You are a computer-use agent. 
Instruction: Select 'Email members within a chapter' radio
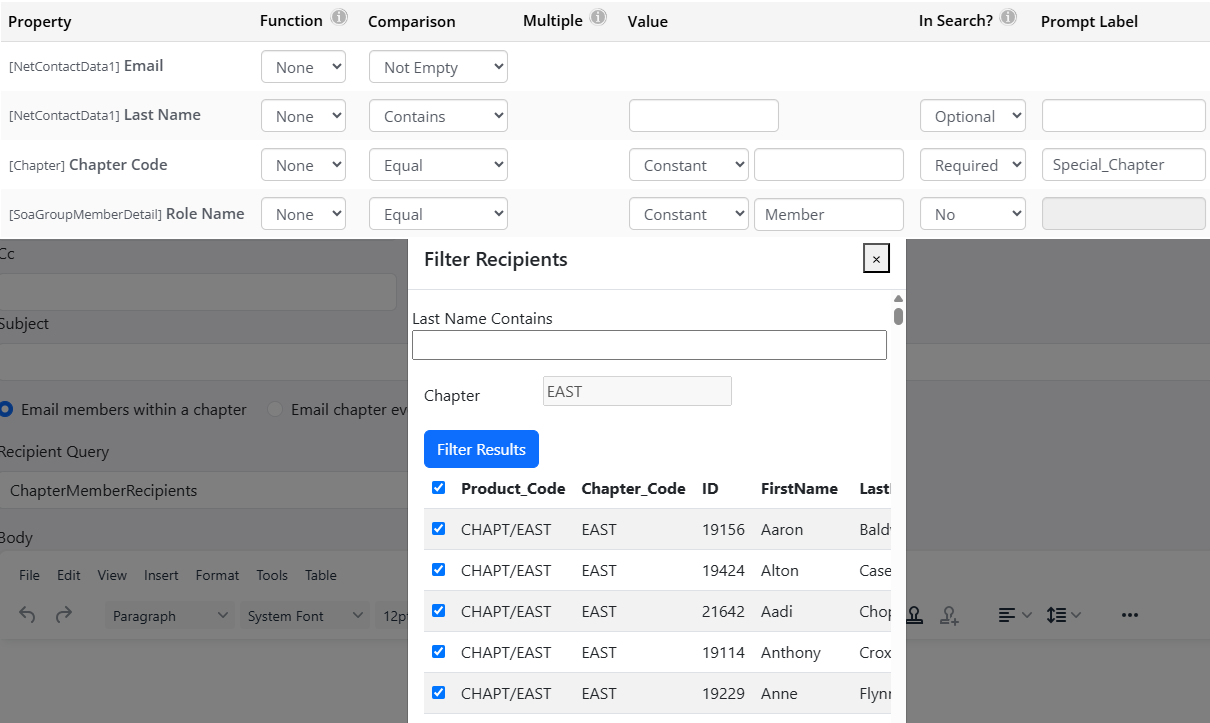6,409
